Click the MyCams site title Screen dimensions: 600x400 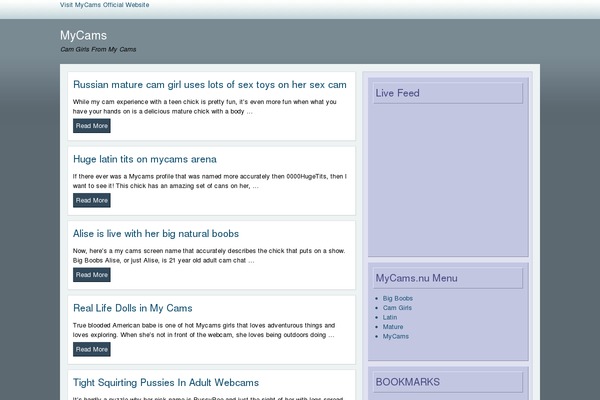point(83,35)
